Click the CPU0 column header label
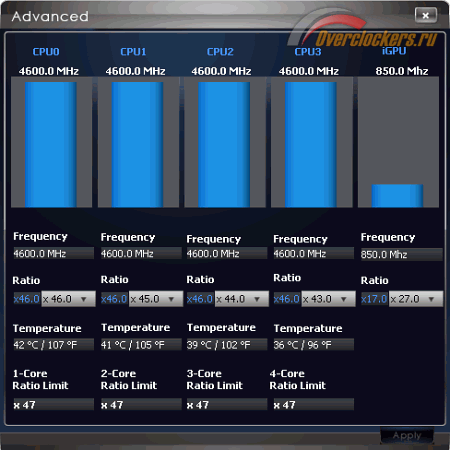 coord(46,52)
